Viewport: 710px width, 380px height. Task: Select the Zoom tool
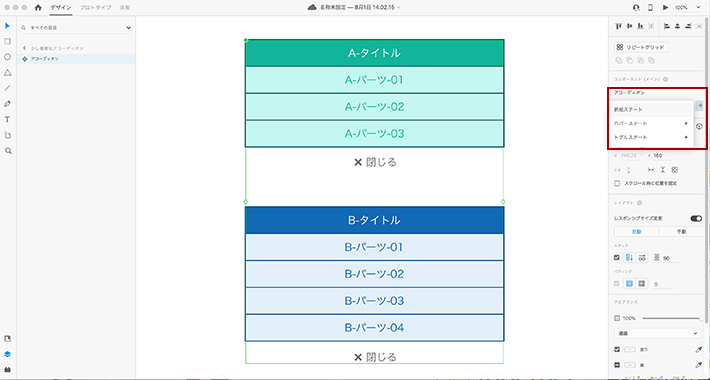point(7,151)
